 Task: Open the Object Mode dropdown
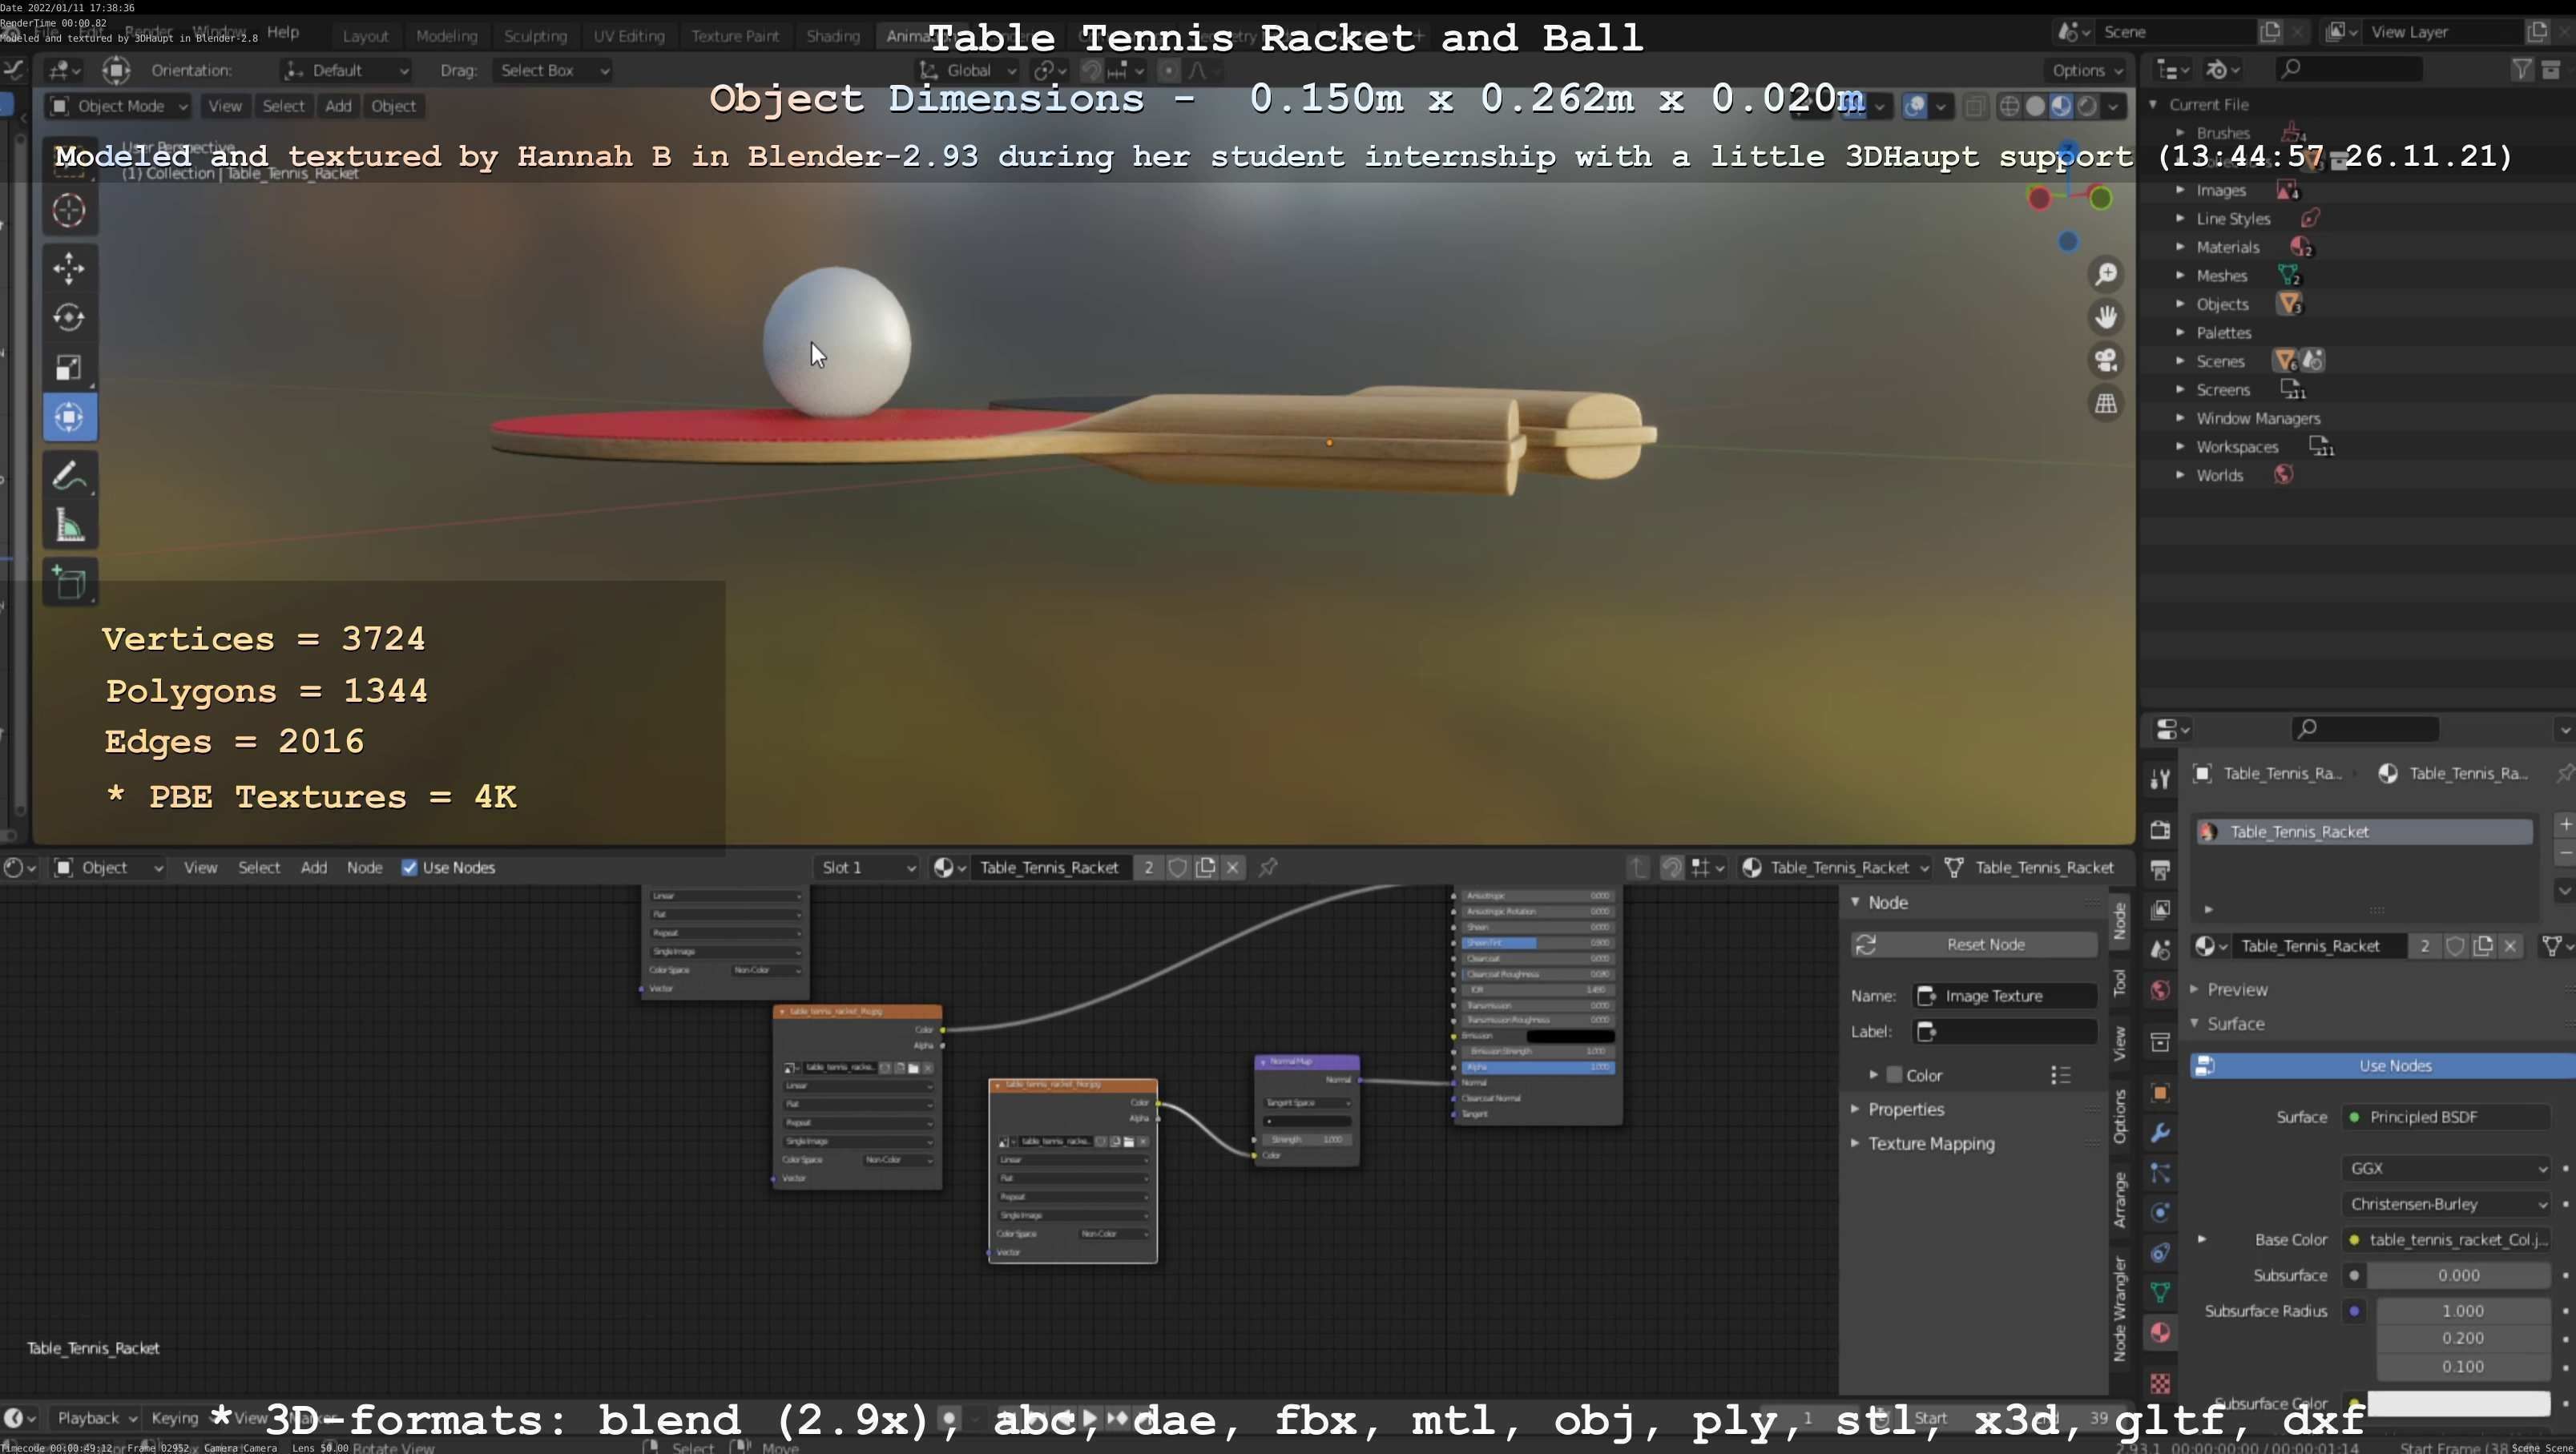click(119, 106)
